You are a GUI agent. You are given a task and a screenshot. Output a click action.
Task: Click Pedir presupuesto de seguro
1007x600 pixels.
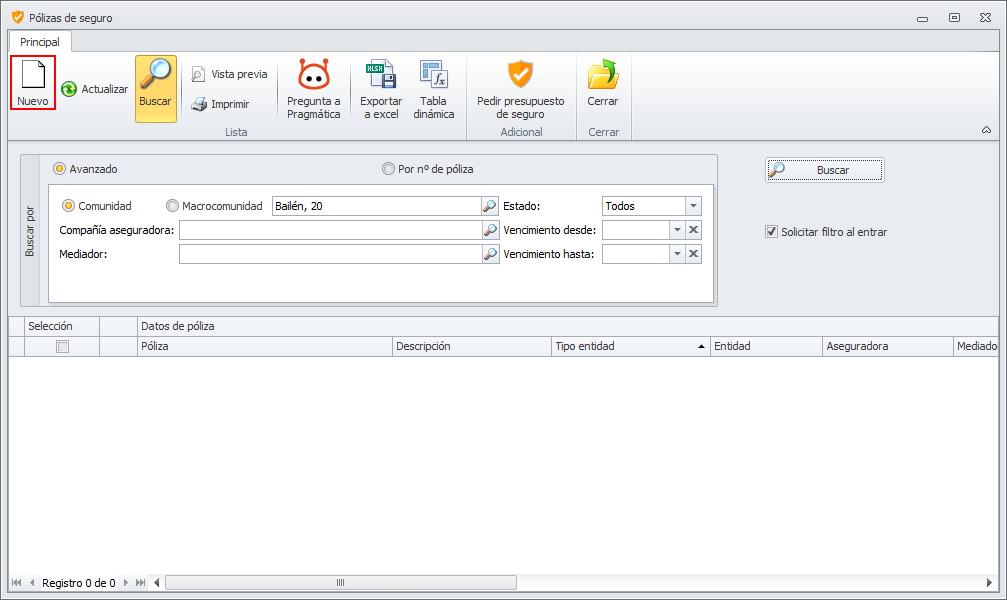pyautogui.click(x=520, y=89)
